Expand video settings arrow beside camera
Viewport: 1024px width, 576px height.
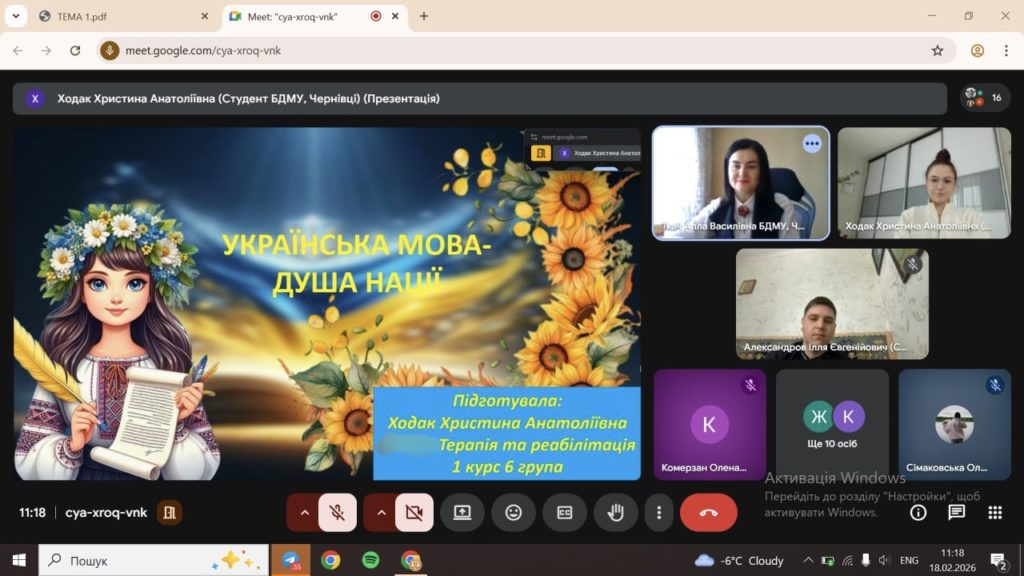tap(380, 512)
